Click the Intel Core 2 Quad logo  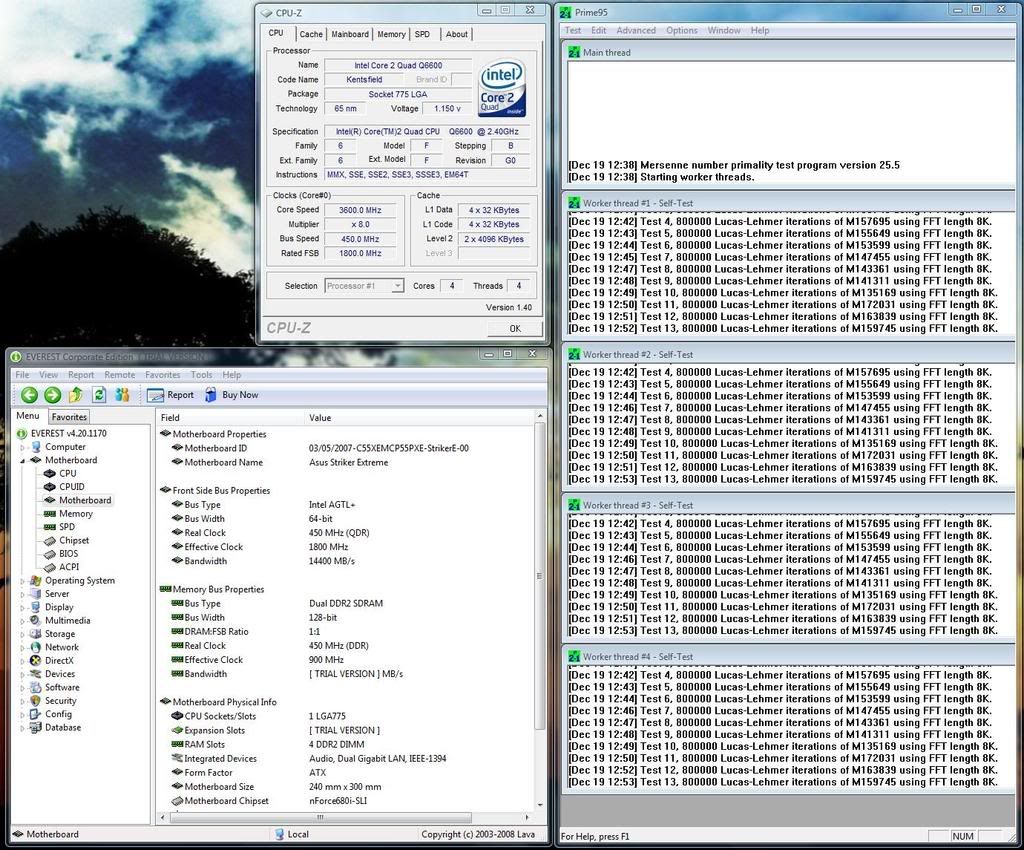point(501,87)
